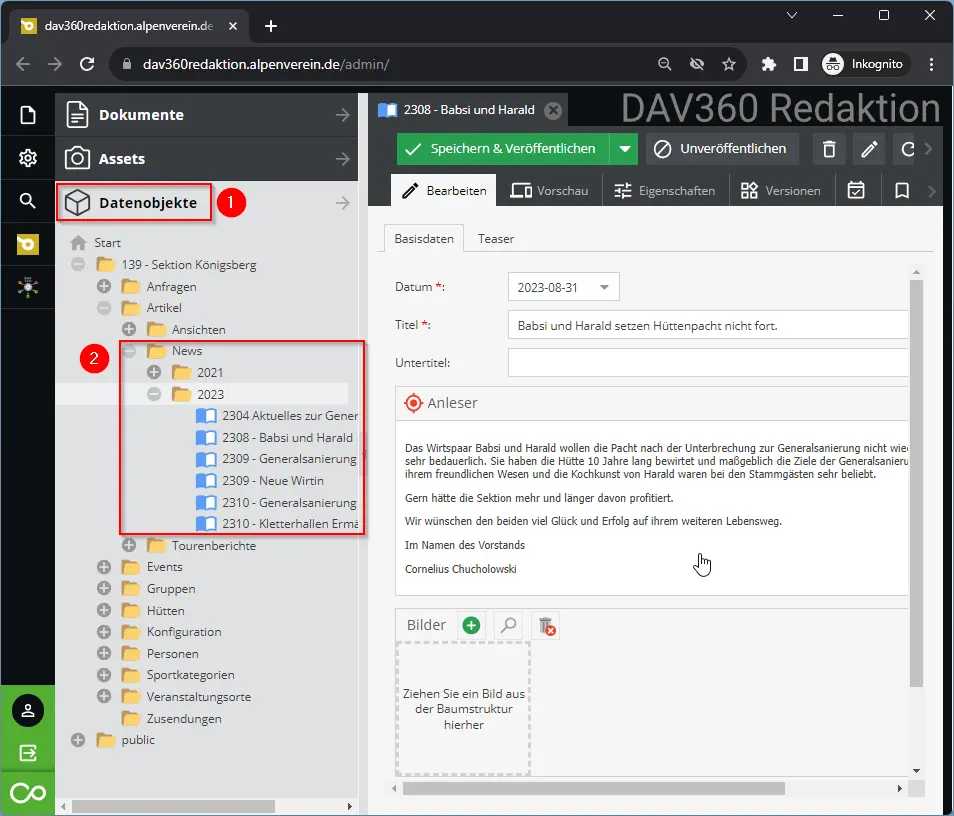
Task: Click the delete trash icon in toolbar
Action: click(829, 149)
